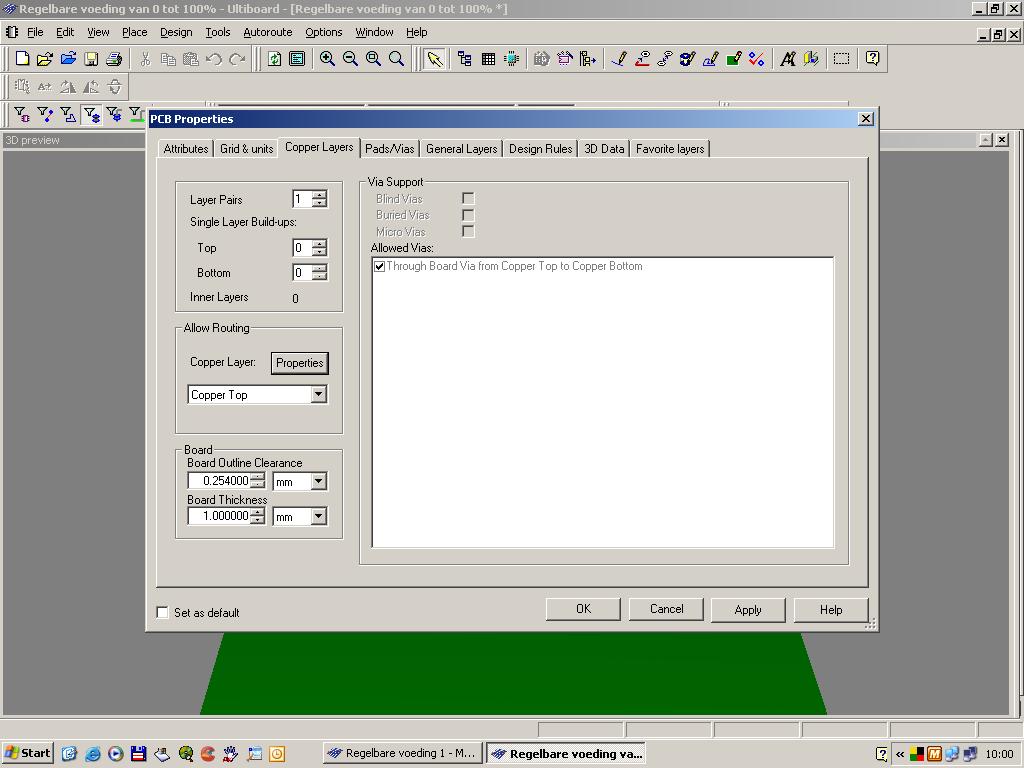Open Board Thickness units dropdown
Screen dimensions: 1024x768
coord(318,517)
